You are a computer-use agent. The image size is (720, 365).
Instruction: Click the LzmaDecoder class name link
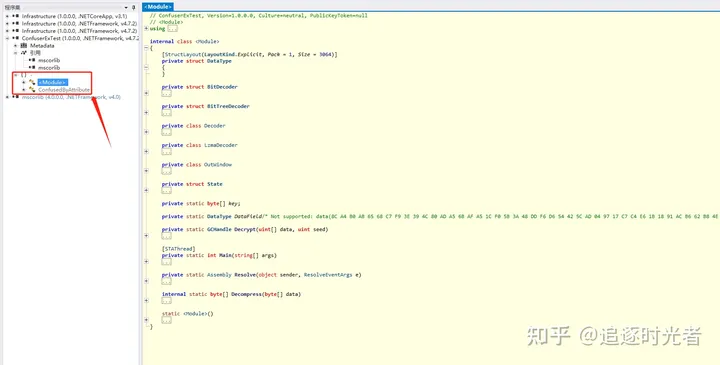pyautogui.click(x=221, y=145)
